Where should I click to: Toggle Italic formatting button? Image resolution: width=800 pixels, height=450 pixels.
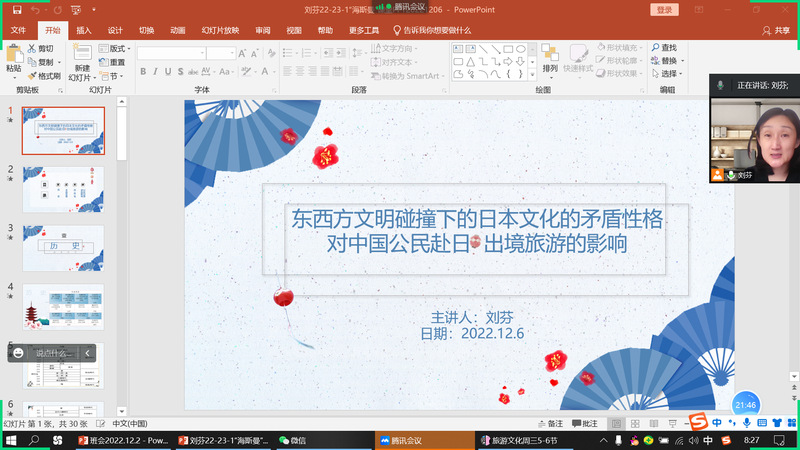point(156,72)
